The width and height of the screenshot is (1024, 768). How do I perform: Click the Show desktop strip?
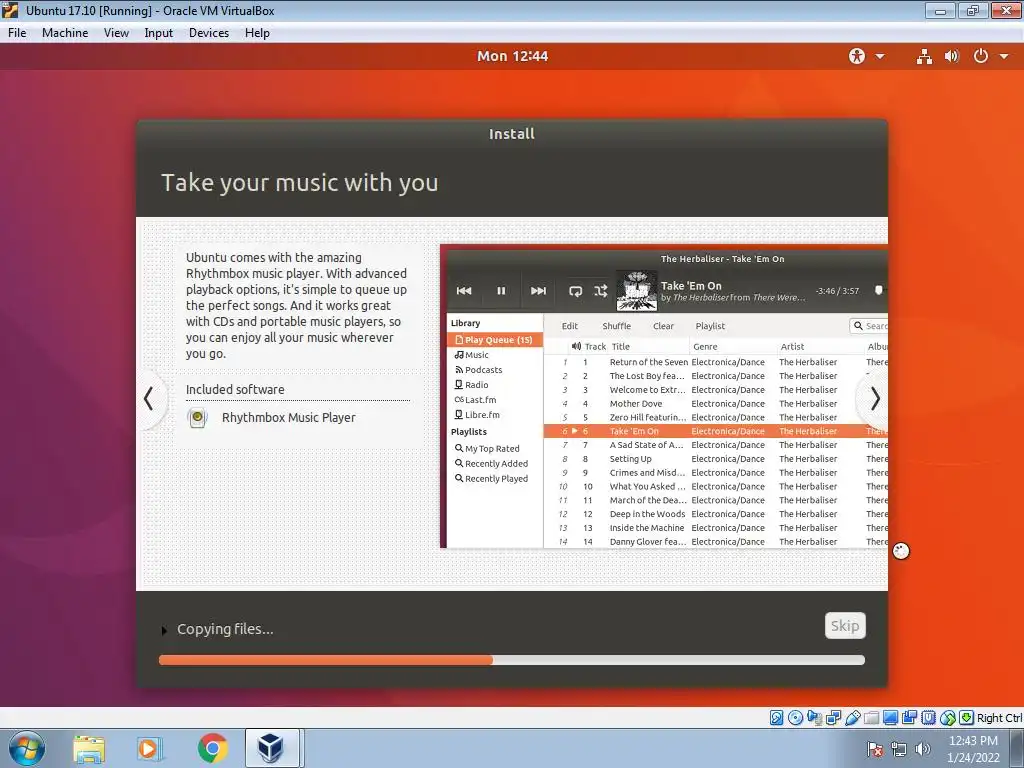coord(1019,749)
